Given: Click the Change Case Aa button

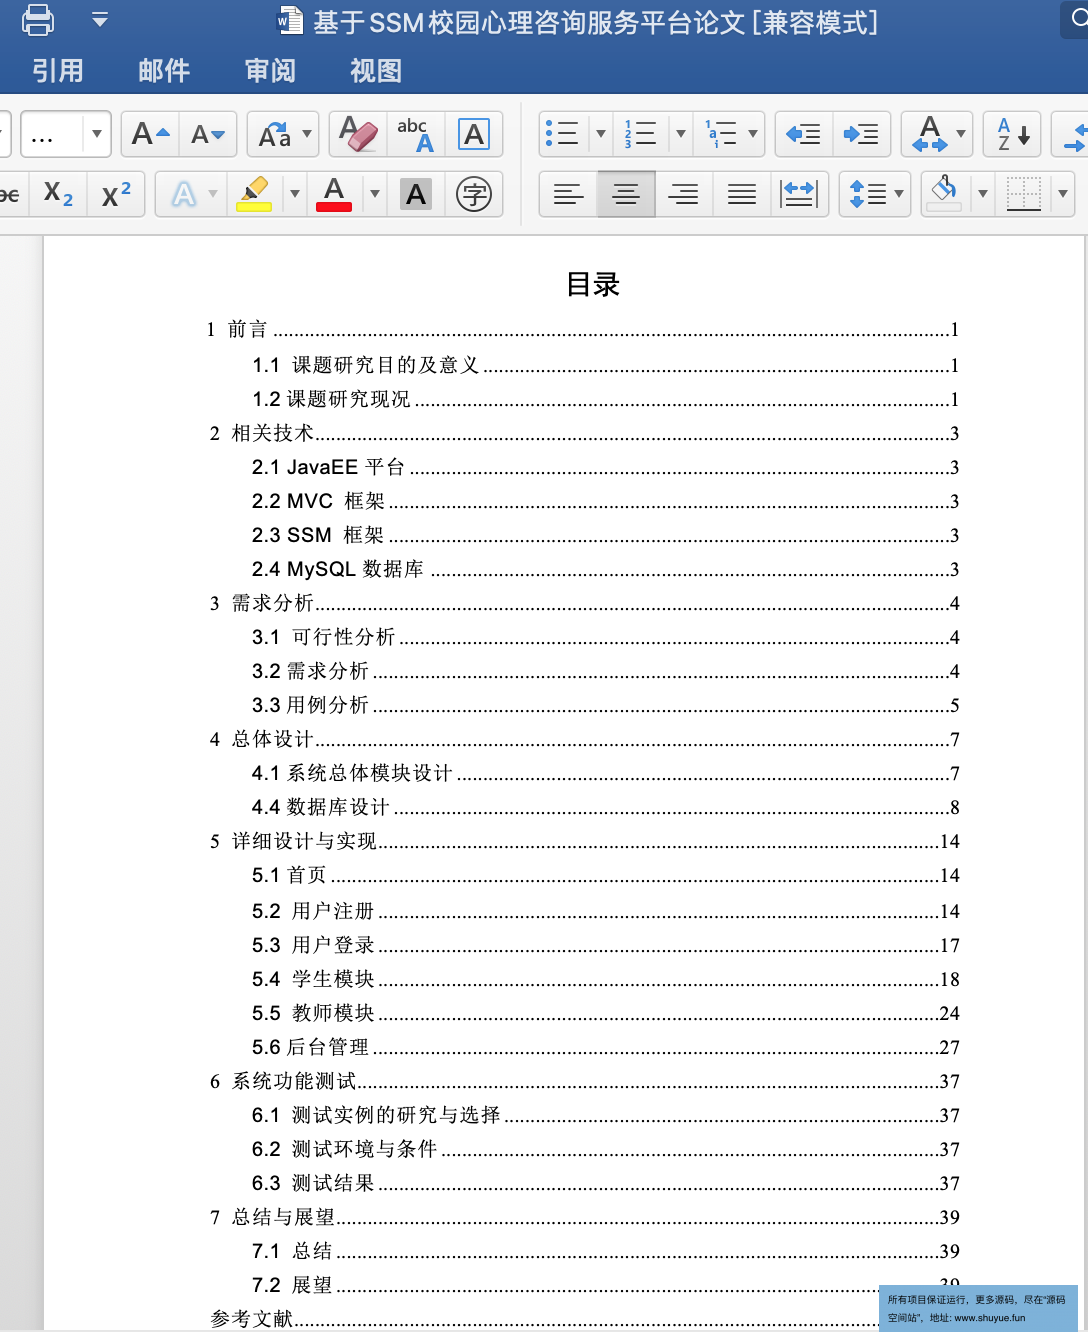Looking at the screenshot, I should 274,134.
